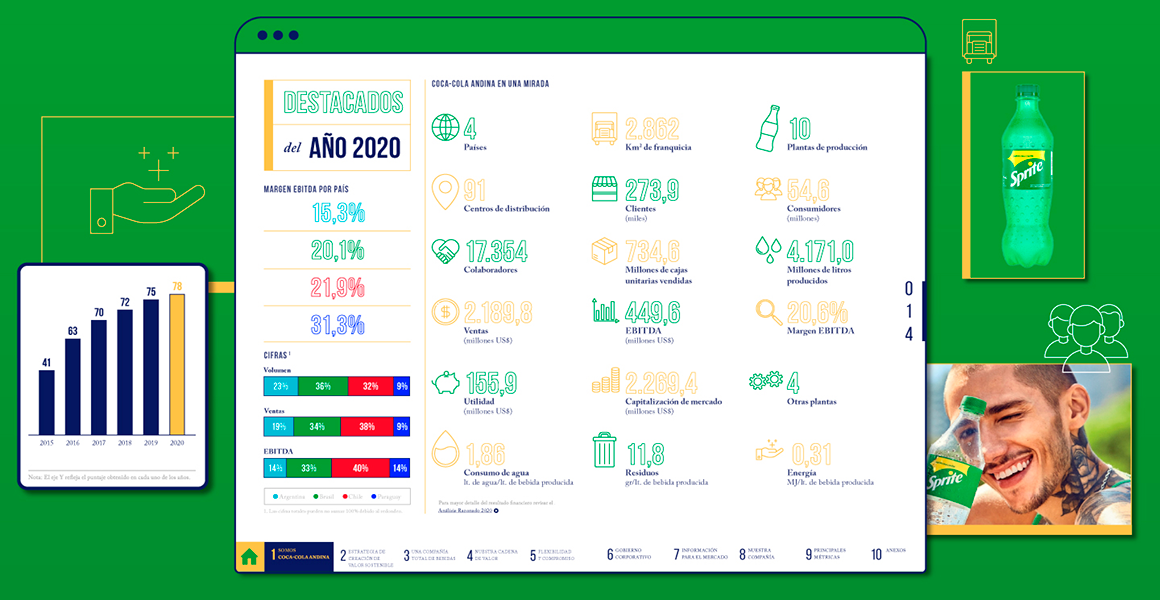Click the trash bin icon for Residuos
This screenshot has height=600, width=1160.
[604, 451]
